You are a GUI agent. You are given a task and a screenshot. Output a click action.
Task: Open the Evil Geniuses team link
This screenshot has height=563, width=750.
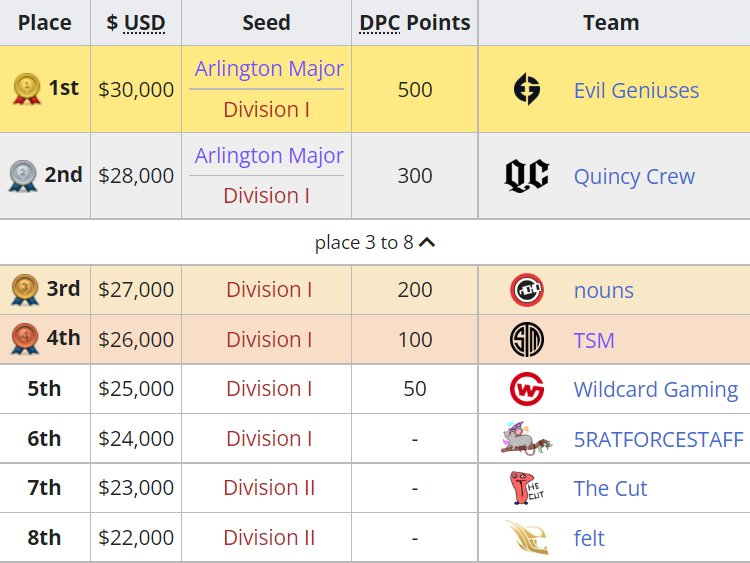(636, 91)
